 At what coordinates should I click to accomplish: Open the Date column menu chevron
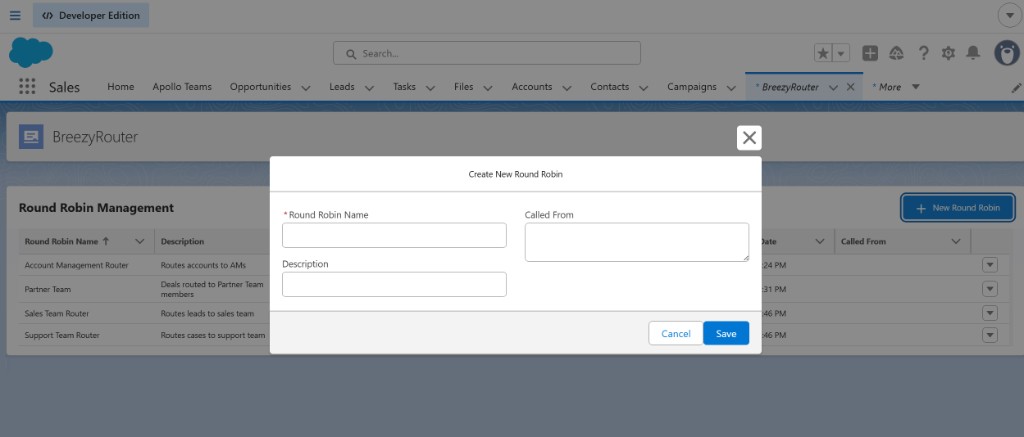[820, 241]
